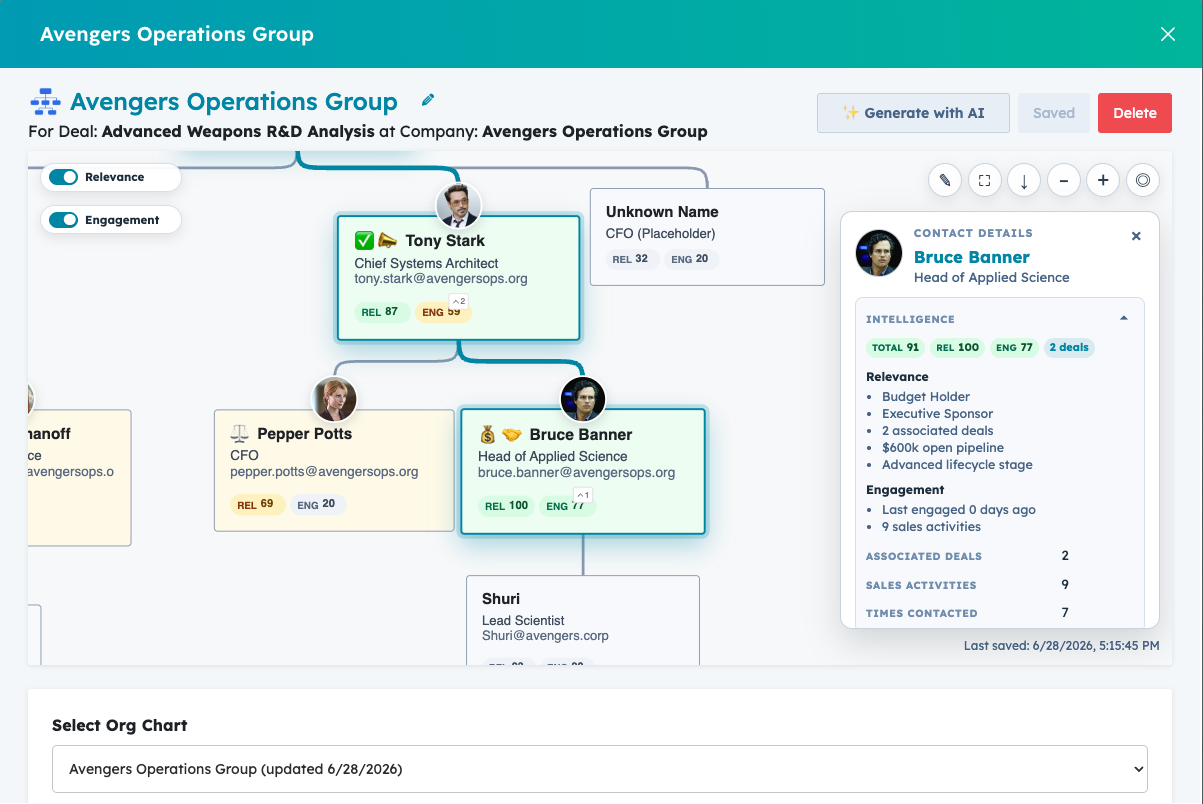Click the REL 87 badge on Tony Stark
Screen dimensions: 1203x804
(x=380, y=312)
